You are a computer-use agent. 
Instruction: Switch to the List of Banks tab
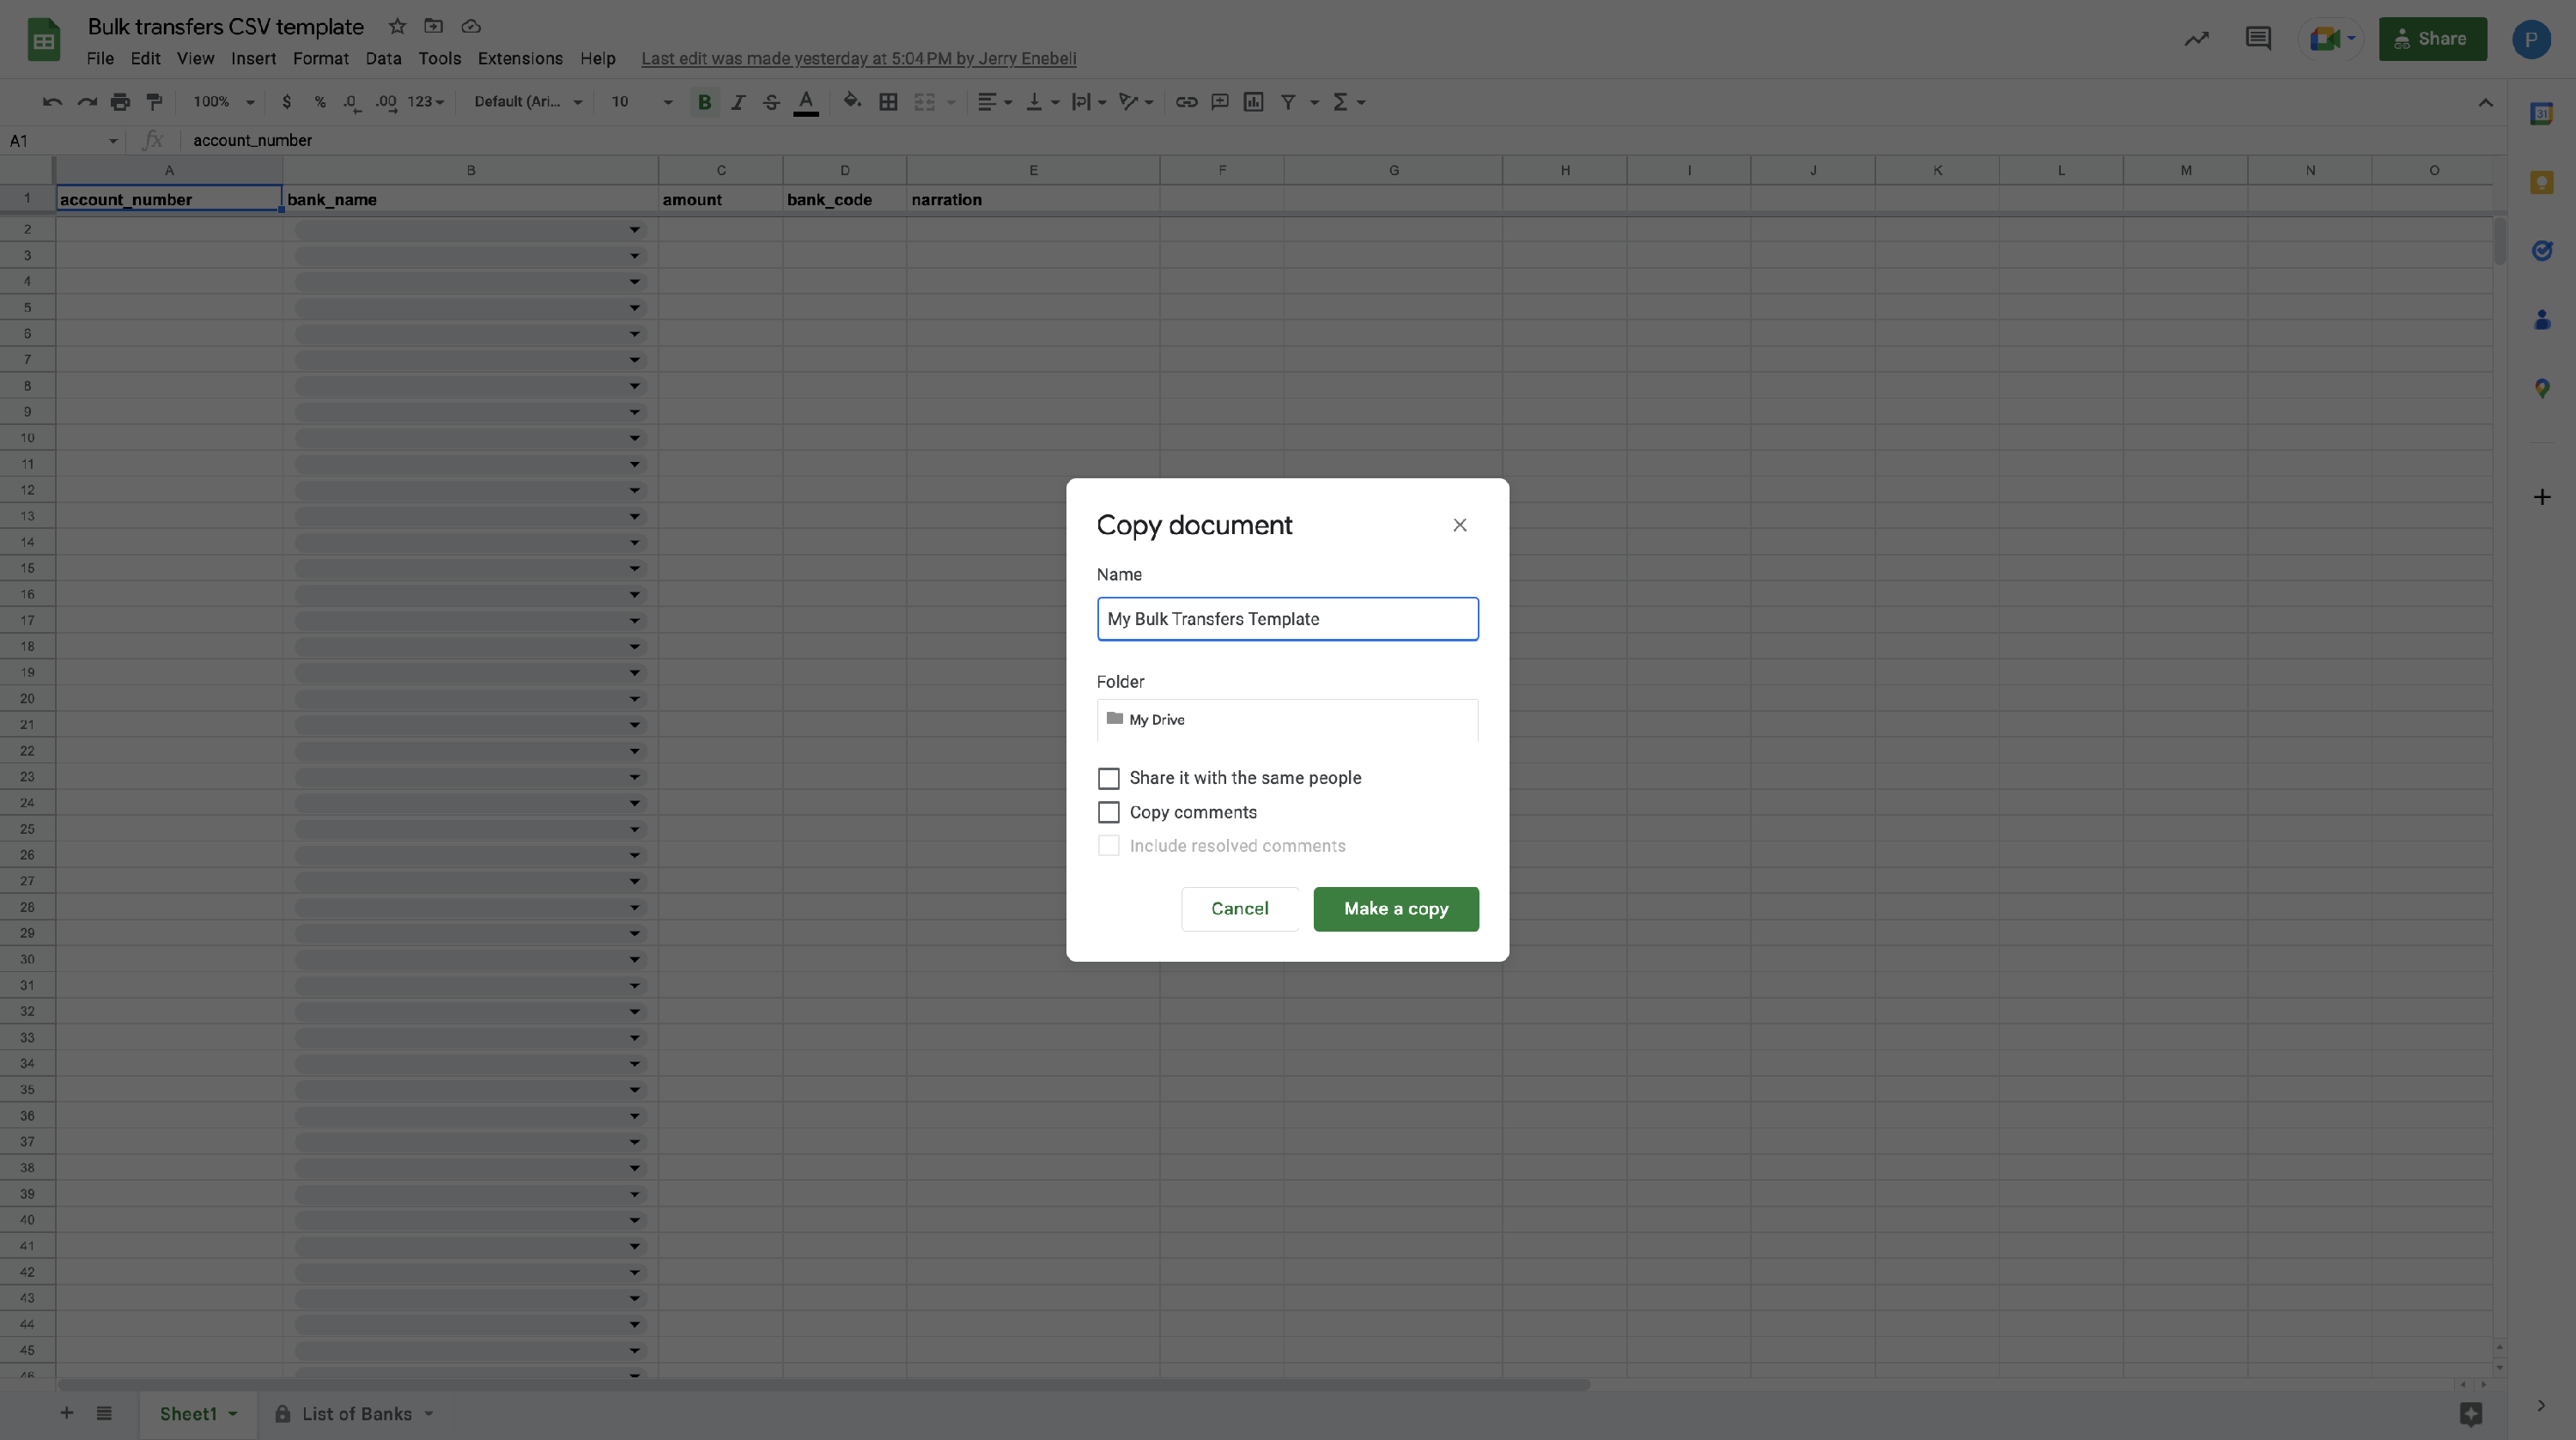[x=356, y=1414]
